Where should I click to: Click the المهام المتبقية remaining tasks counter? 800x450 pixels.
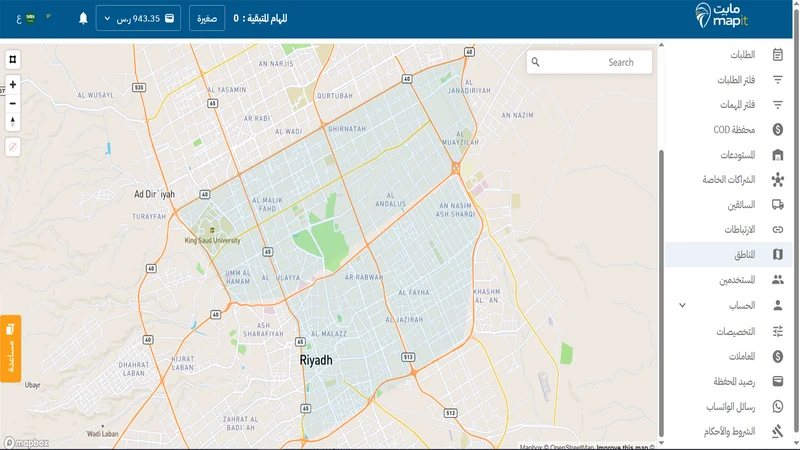[x=260, y=18]
